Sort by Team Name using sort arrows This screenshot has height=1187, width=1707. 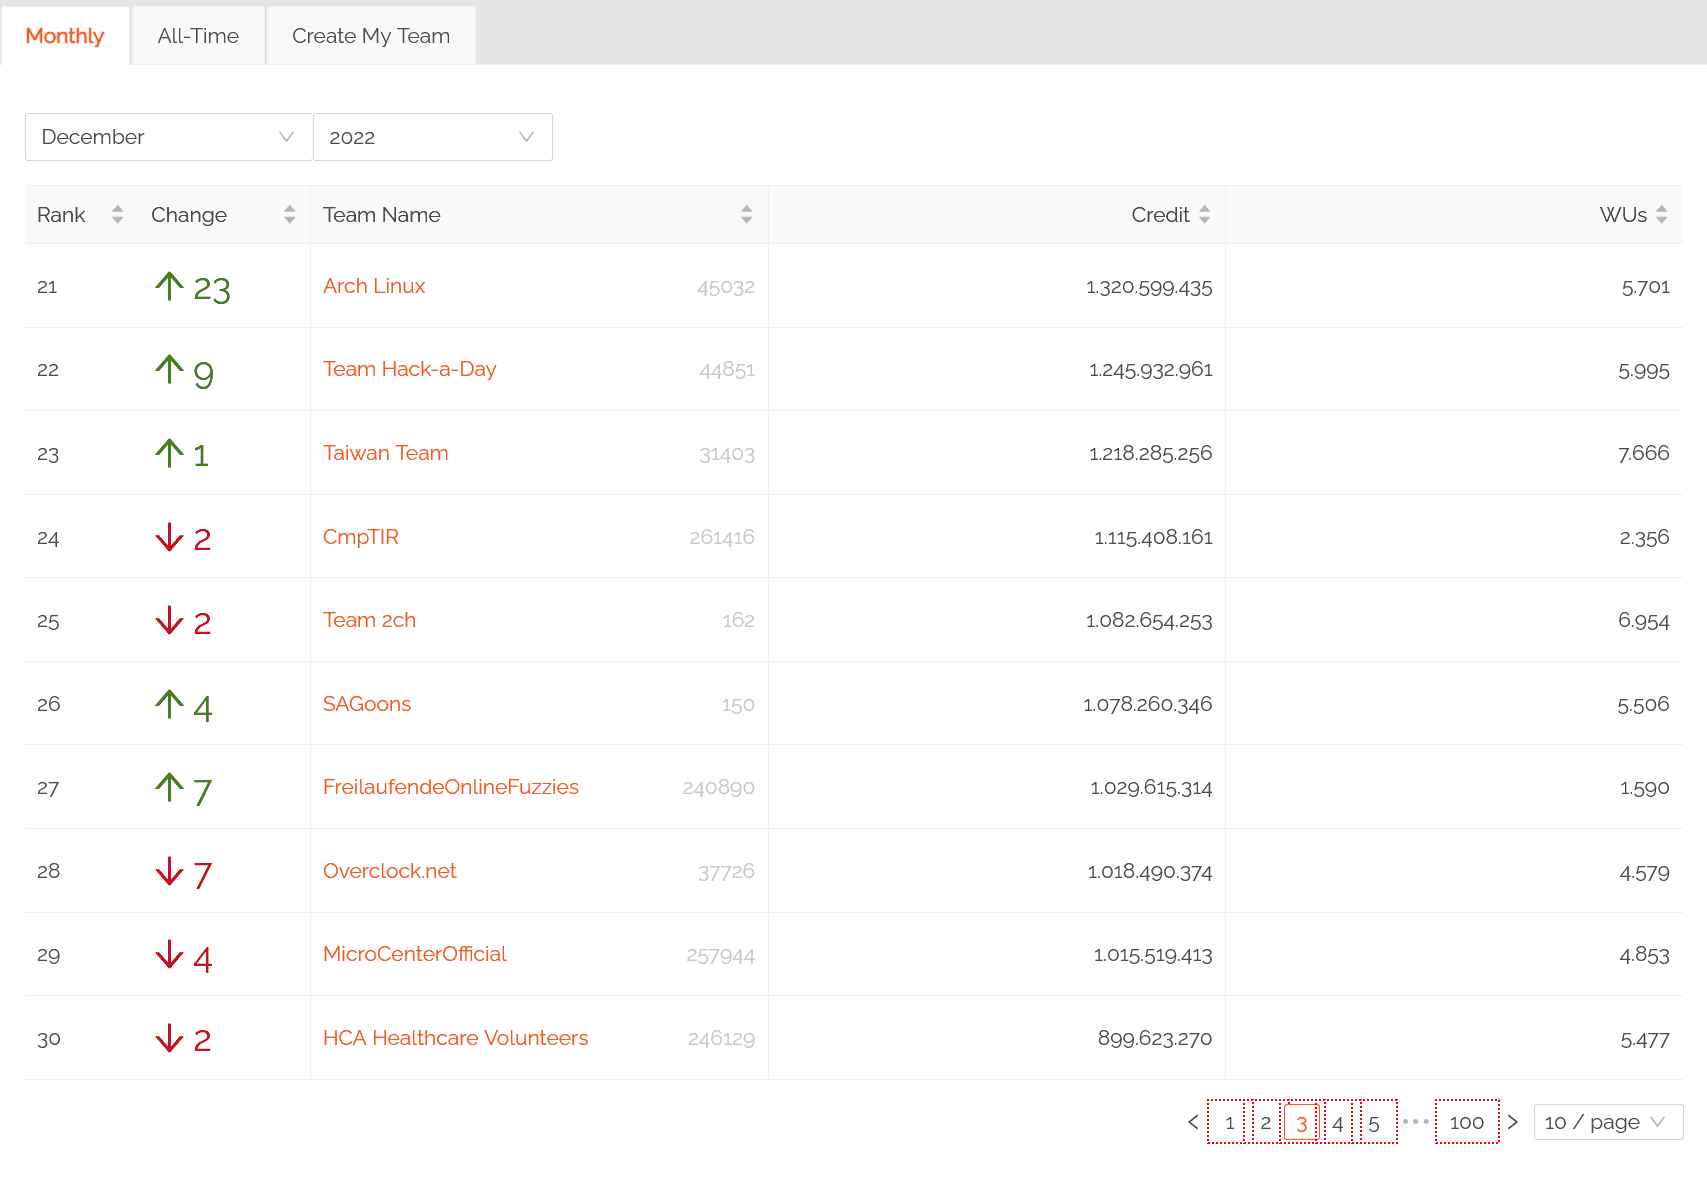[746, 215]
